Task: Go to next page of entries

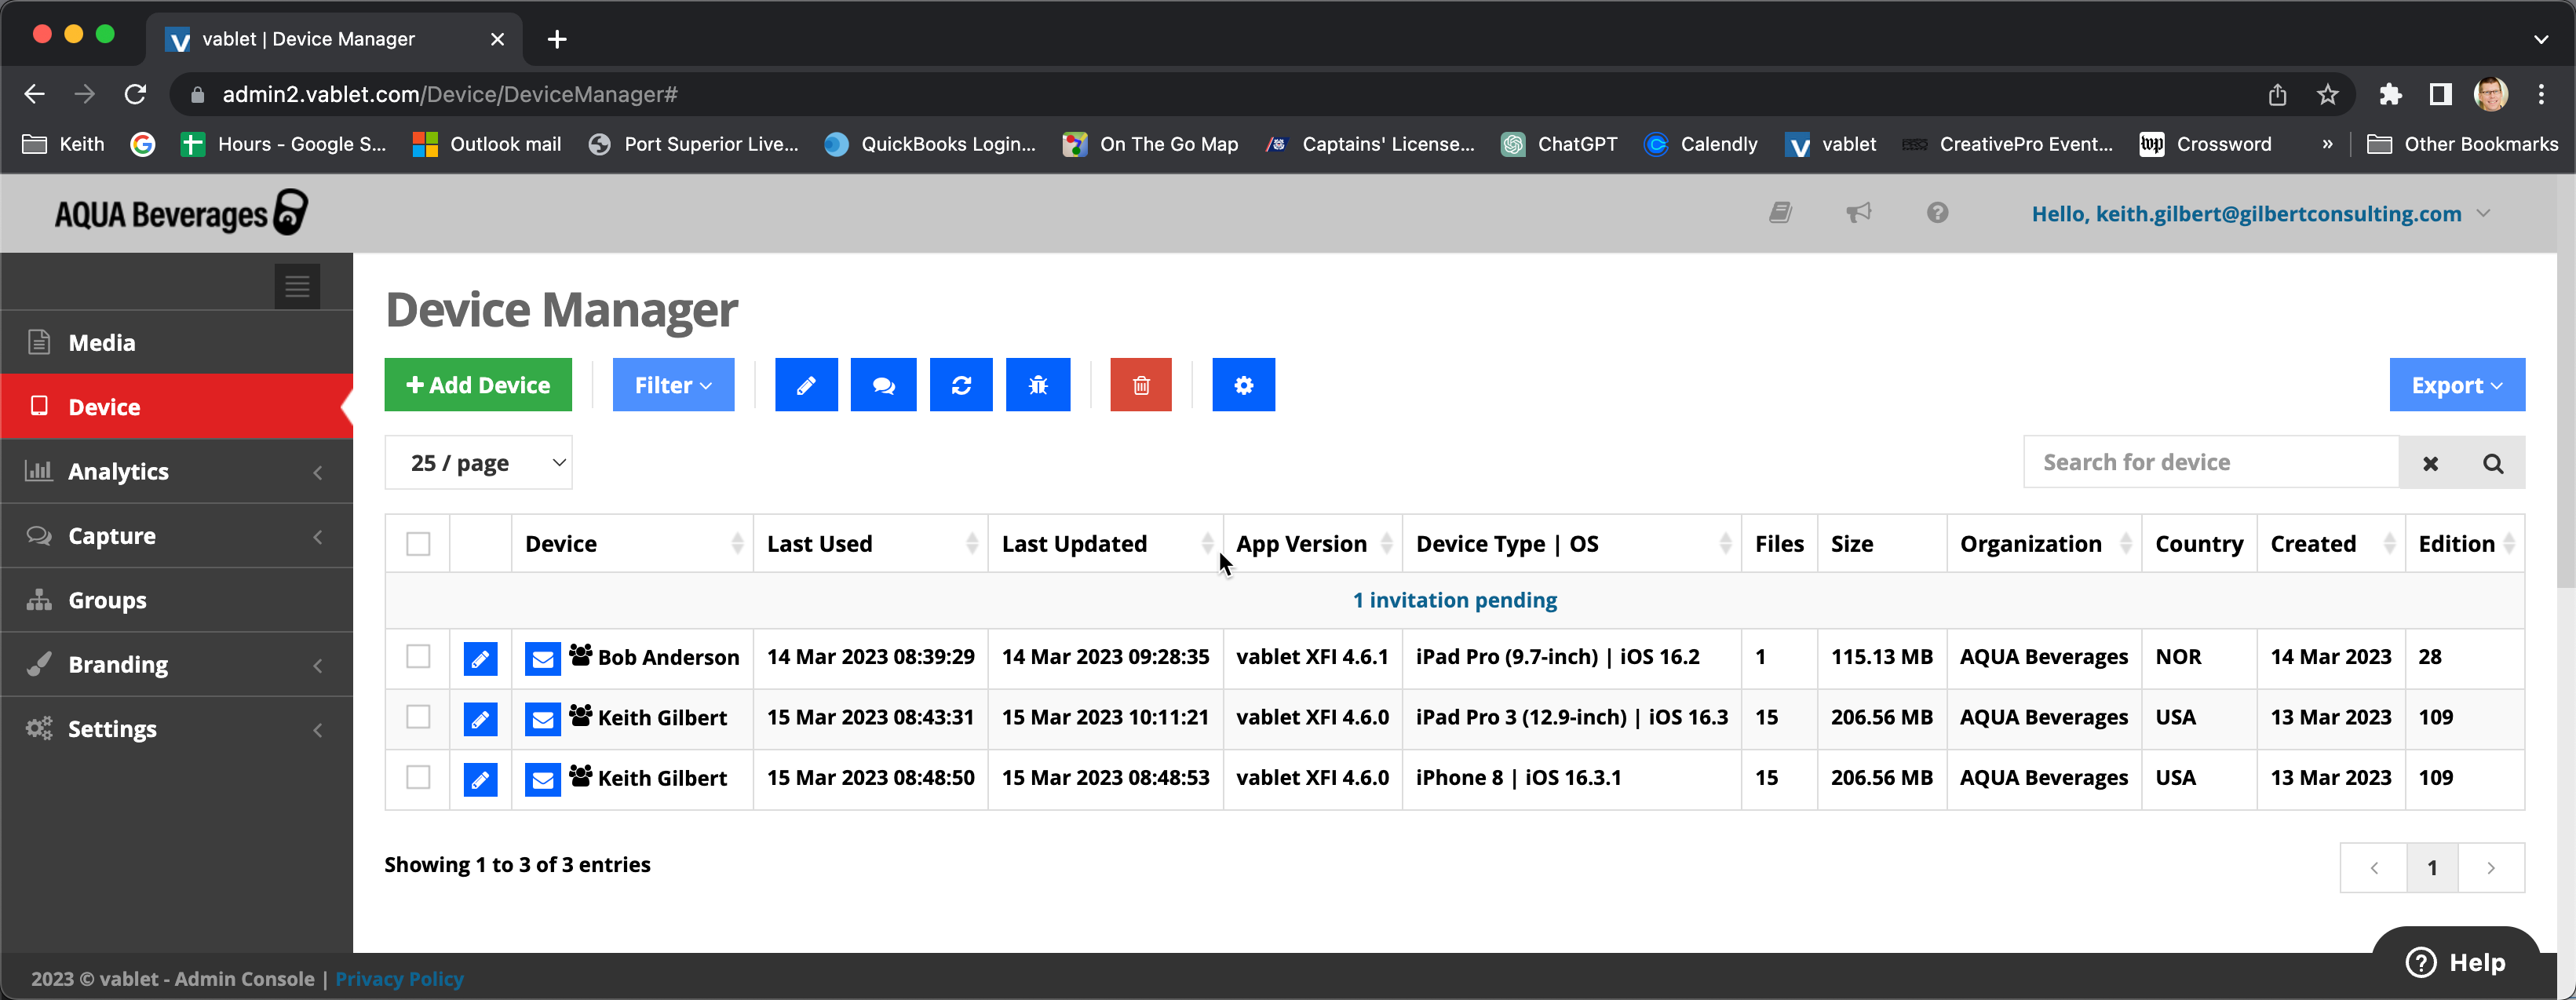Action: click(x=2491, y=868)
